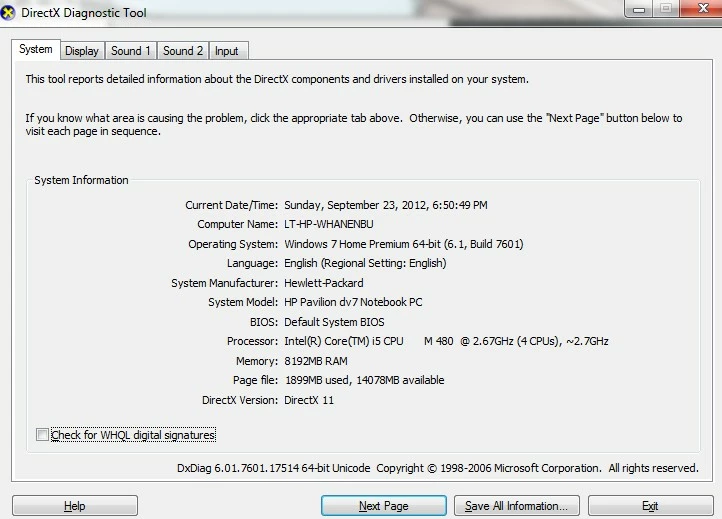
Task: Click Default System BIOS value
Action: pos(334,322)
